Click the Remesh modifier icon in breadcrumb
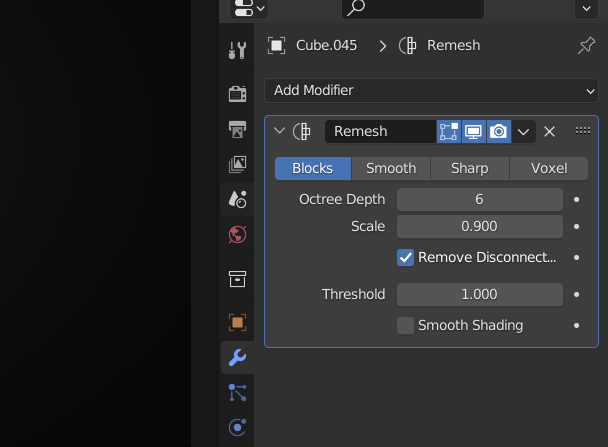The image size is (608, 447). 408,46
